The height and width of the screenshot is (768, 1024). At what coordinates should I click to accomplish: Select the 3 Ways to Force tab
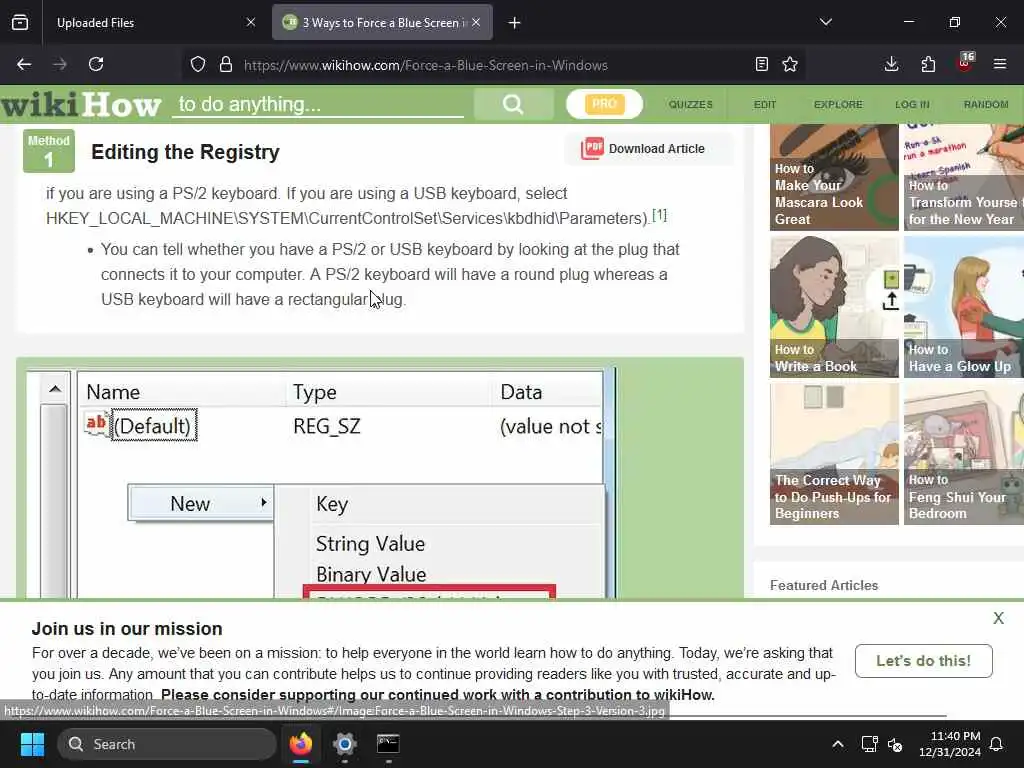tap(383, 23)
